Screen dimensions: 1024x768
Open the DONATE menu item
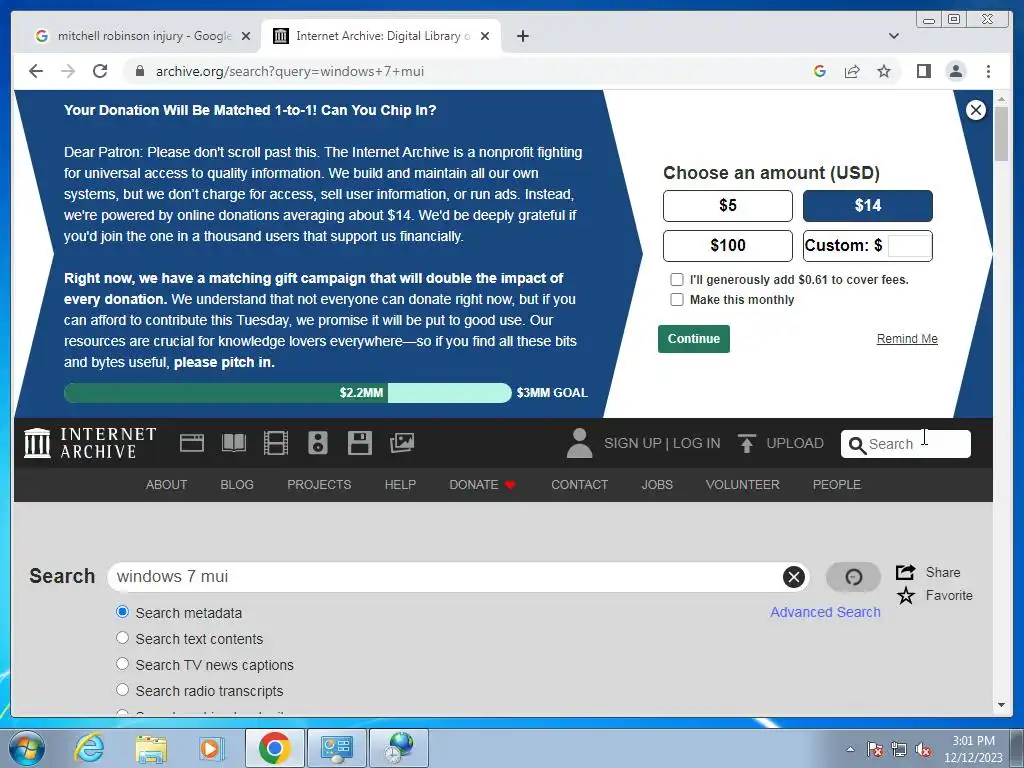coord(482,485)
